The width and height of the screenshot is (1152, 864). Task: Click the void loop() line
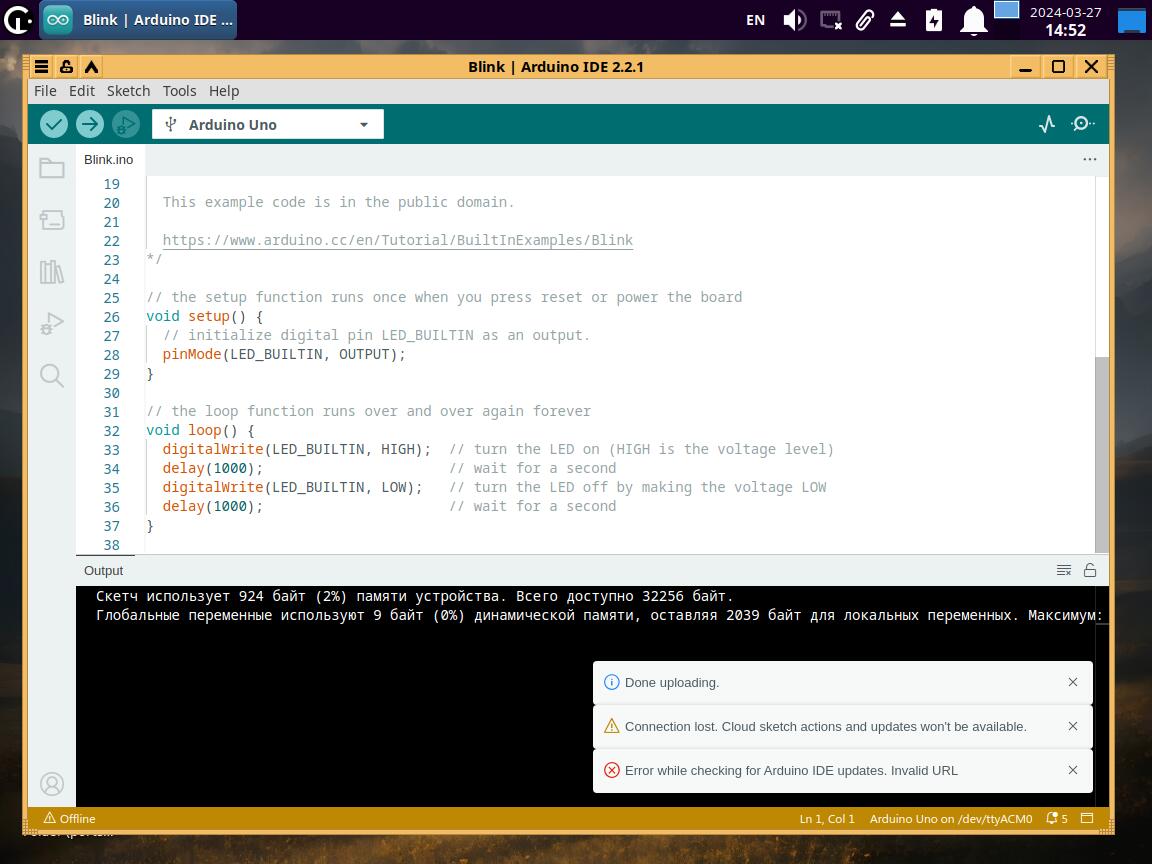click(x=200, y=431)
